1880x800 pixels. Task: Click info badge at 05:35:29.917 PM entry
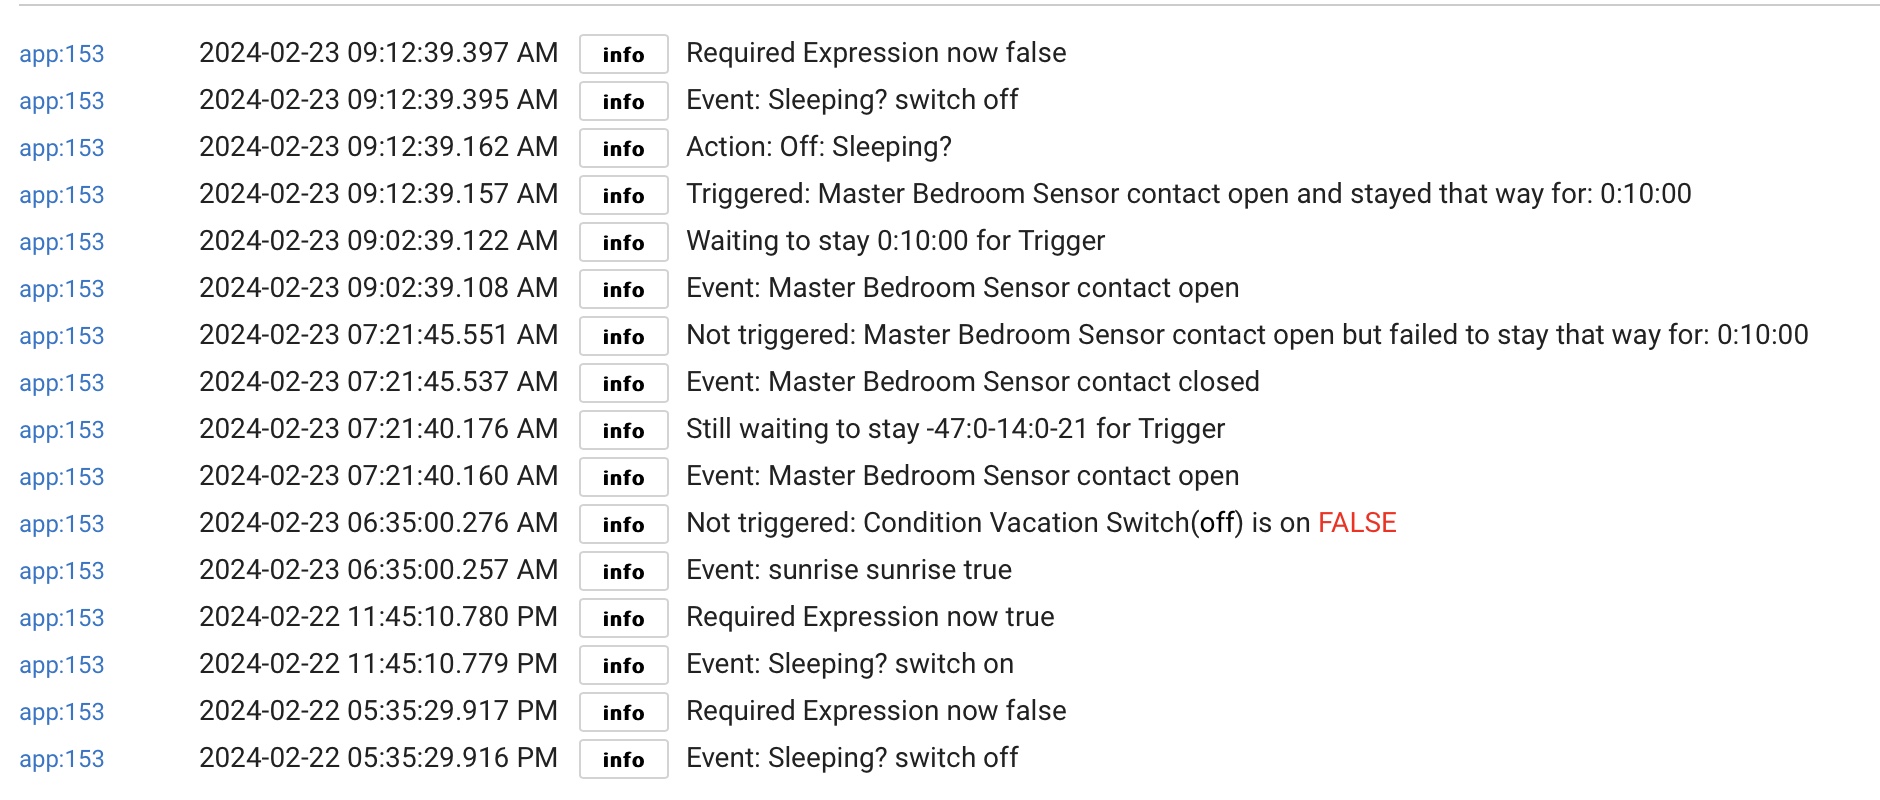623,712
